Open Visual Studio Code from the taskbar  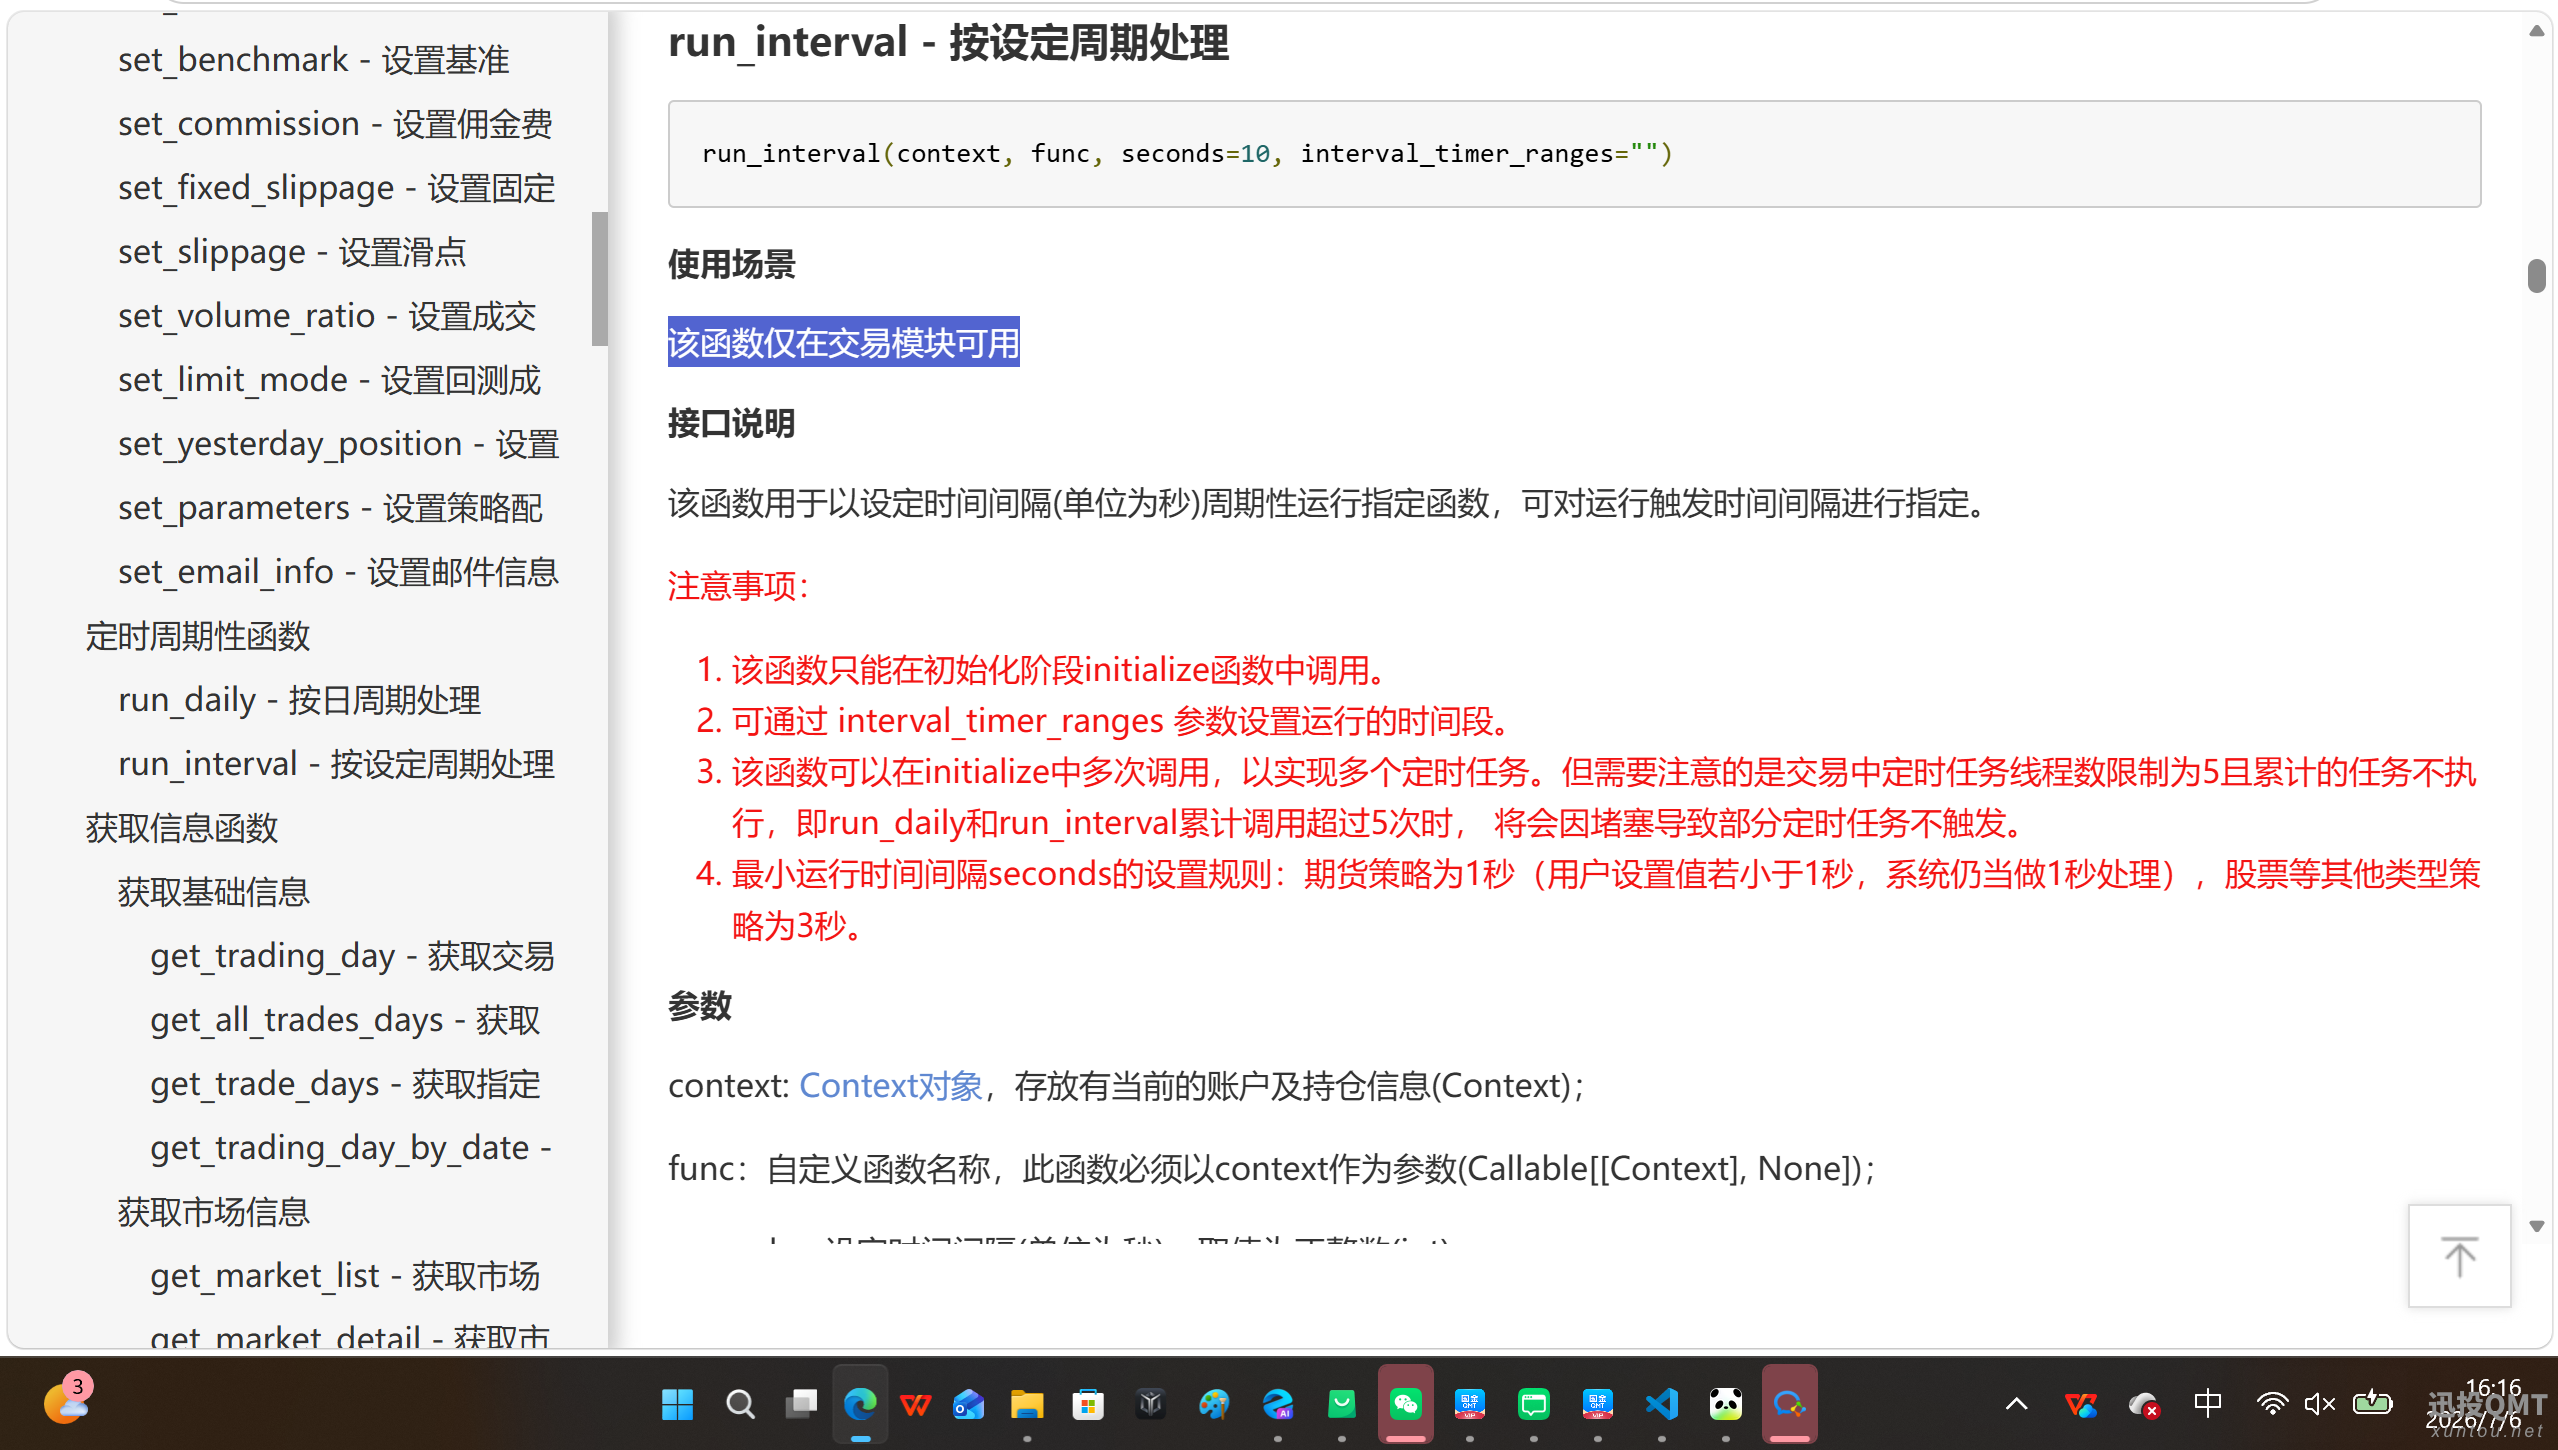[x=1661, y=1404]
